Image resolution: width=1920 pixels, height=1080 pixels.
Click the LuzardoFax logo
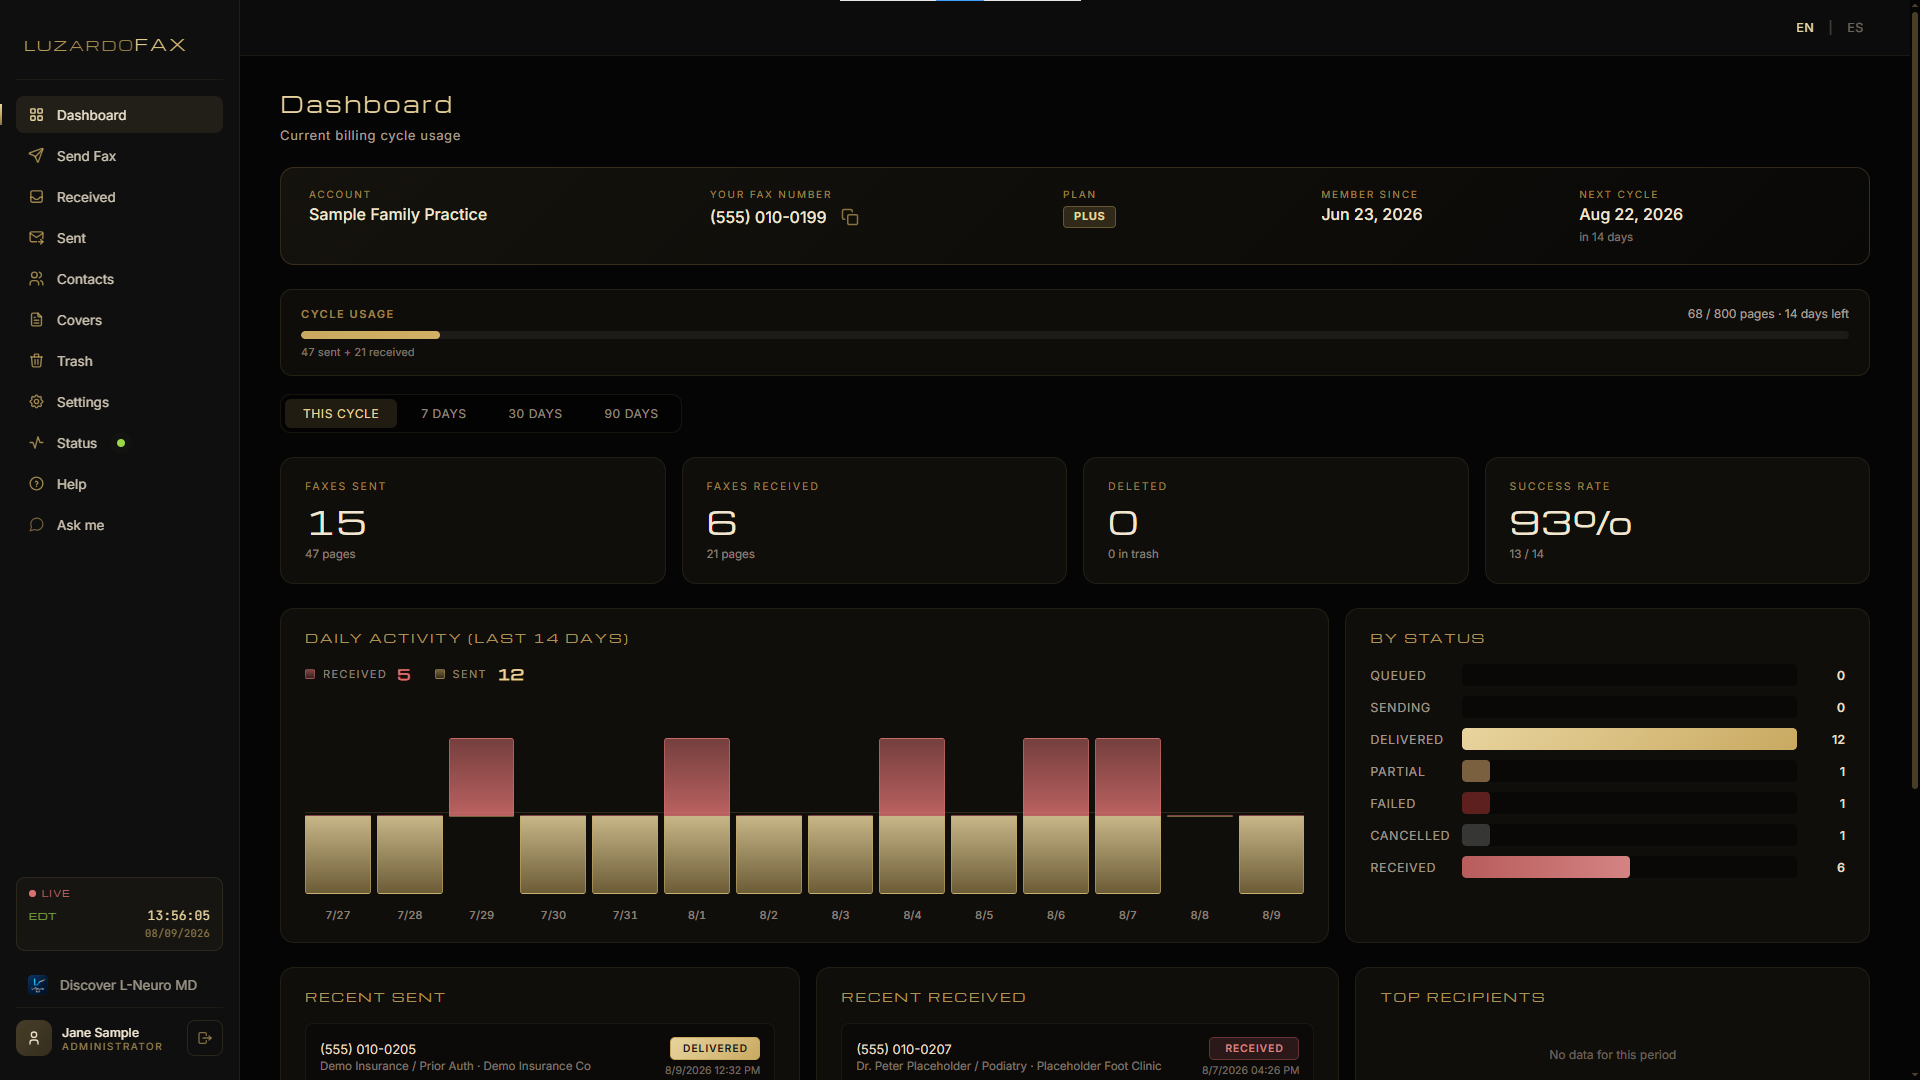point(105,45)
